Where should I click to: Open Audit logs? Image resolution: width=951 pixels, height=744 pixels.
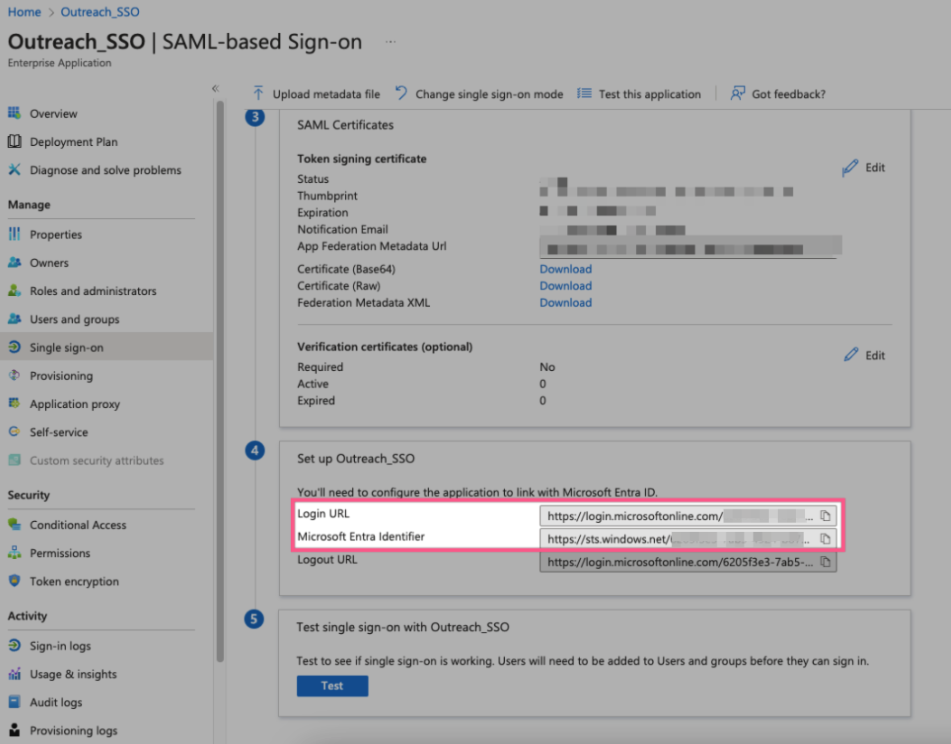56,702
